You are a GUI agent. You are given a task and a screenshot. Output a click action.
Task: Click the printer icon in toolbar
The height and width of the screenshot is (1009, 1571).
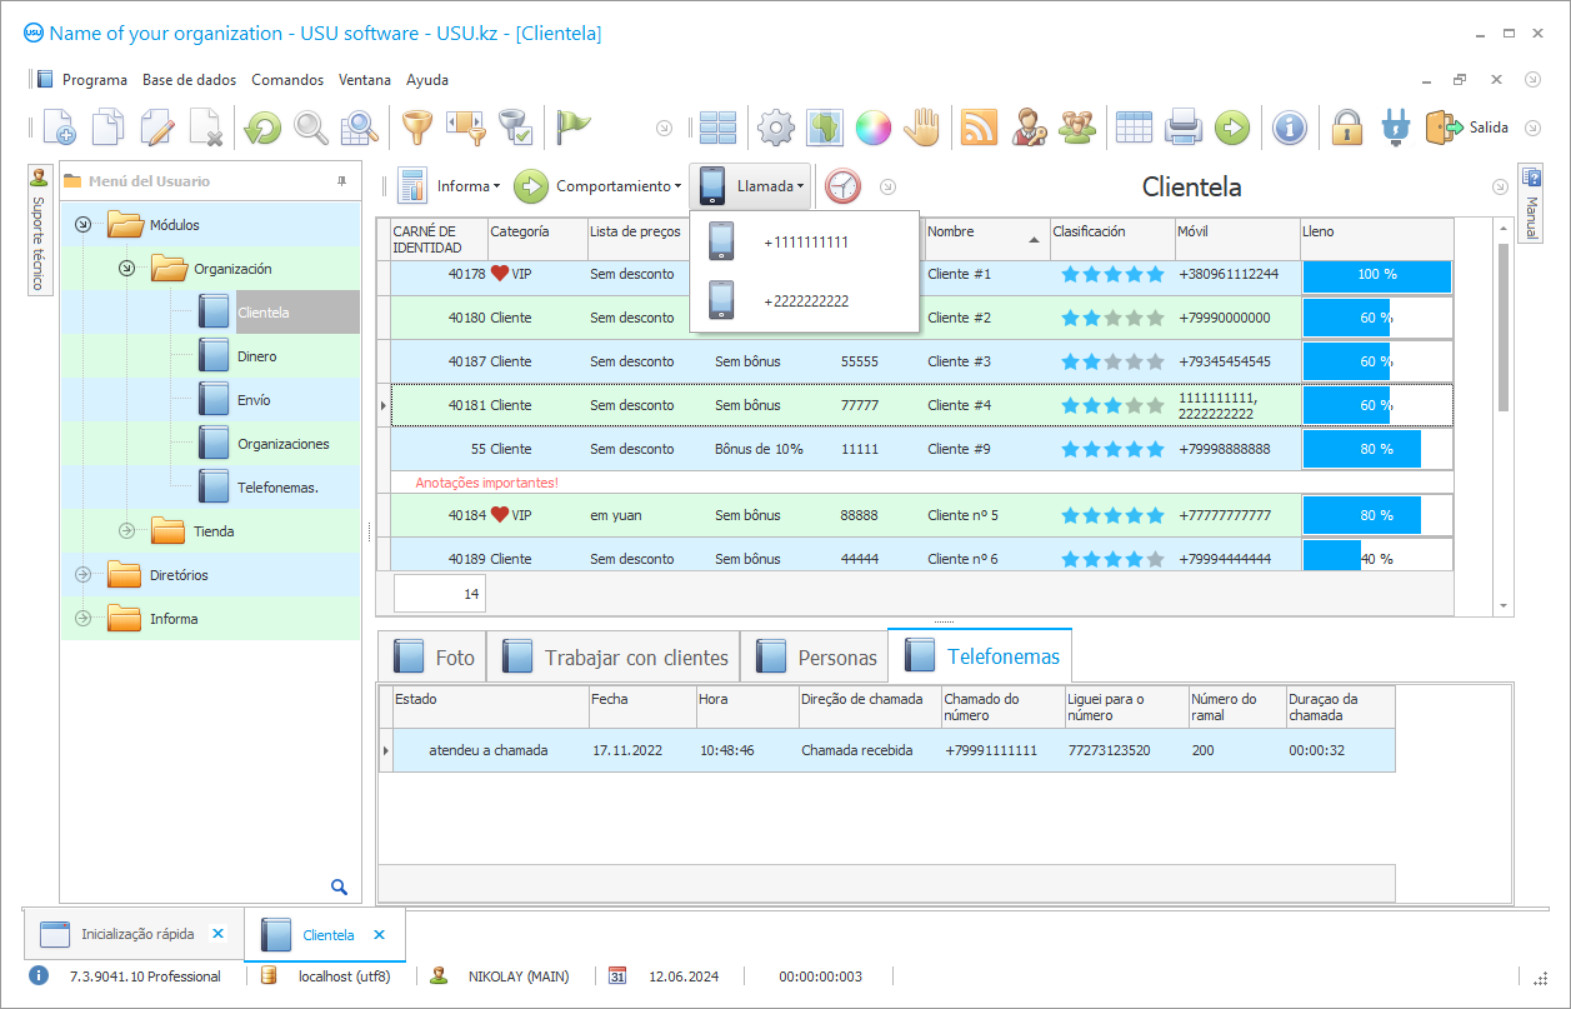tap(1183, 128)
